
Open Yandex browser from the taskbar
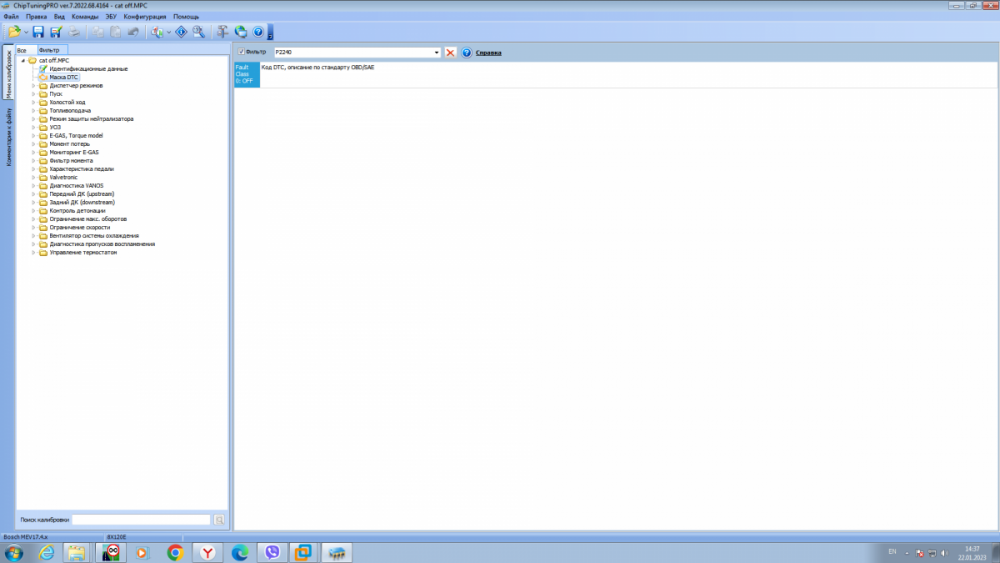point(207,553)
